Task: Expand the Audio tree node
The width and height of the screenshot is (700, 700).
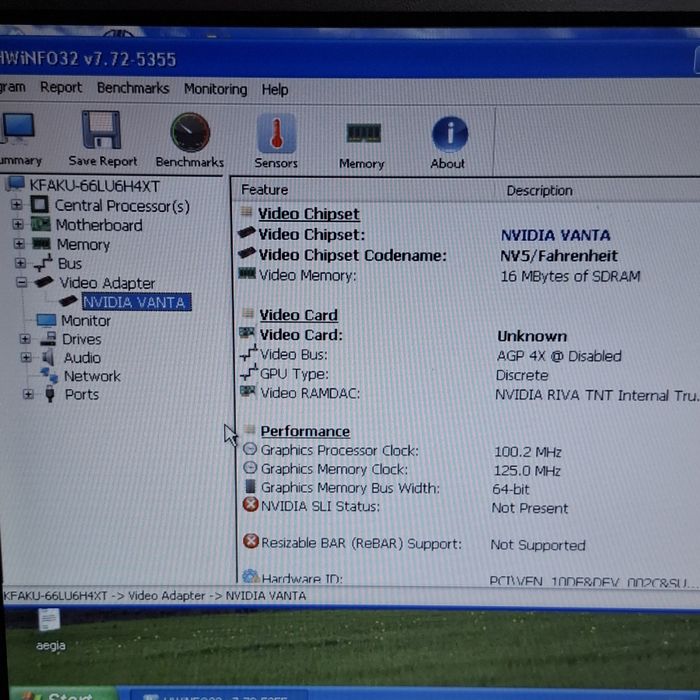Action: click(26, 357)
